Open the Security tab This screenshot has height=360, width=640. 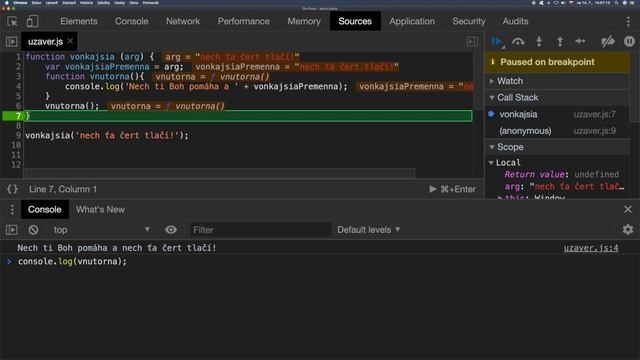click(x=469, y=21)
